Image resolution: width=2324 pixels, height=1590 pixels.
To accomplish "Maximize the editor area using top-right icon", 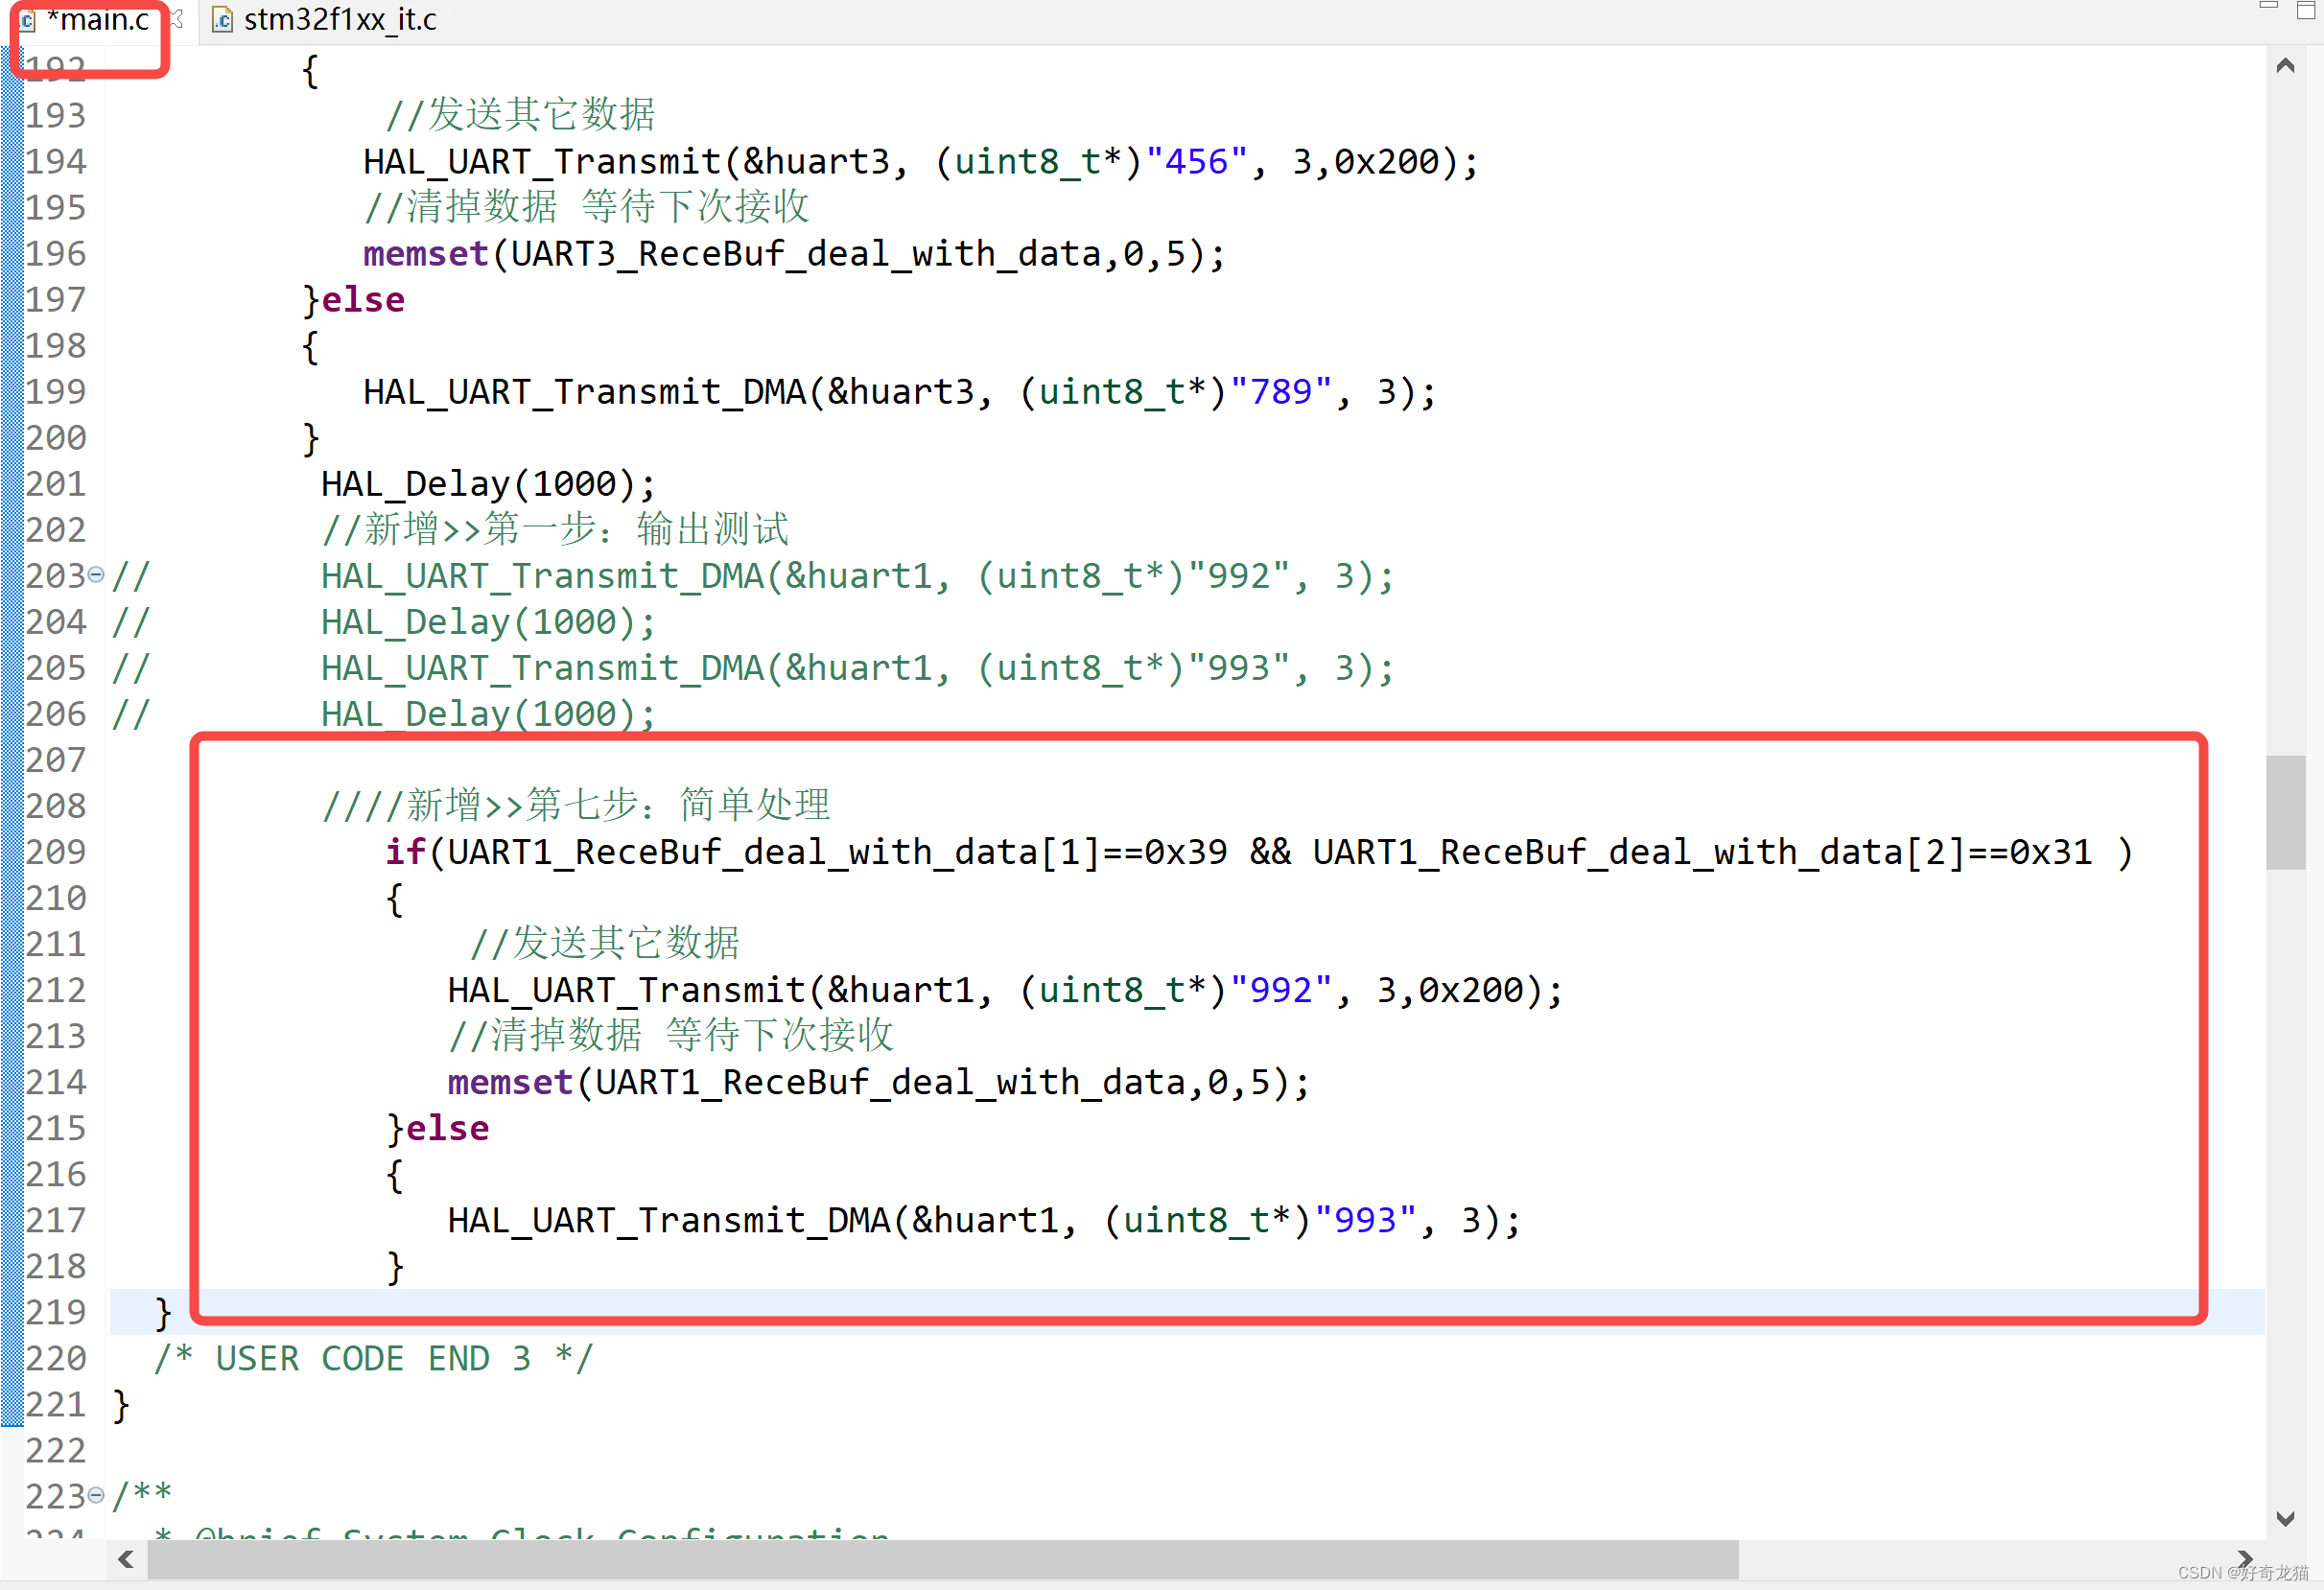I will click(2306, 10).
